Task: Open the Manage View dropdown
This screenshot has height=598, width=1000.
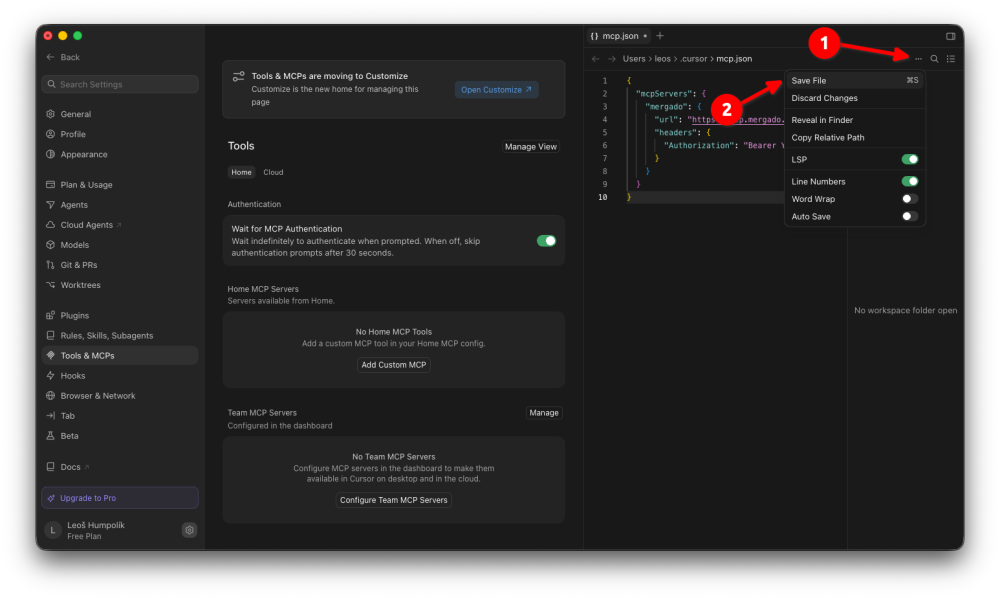Action: point(531,147)
